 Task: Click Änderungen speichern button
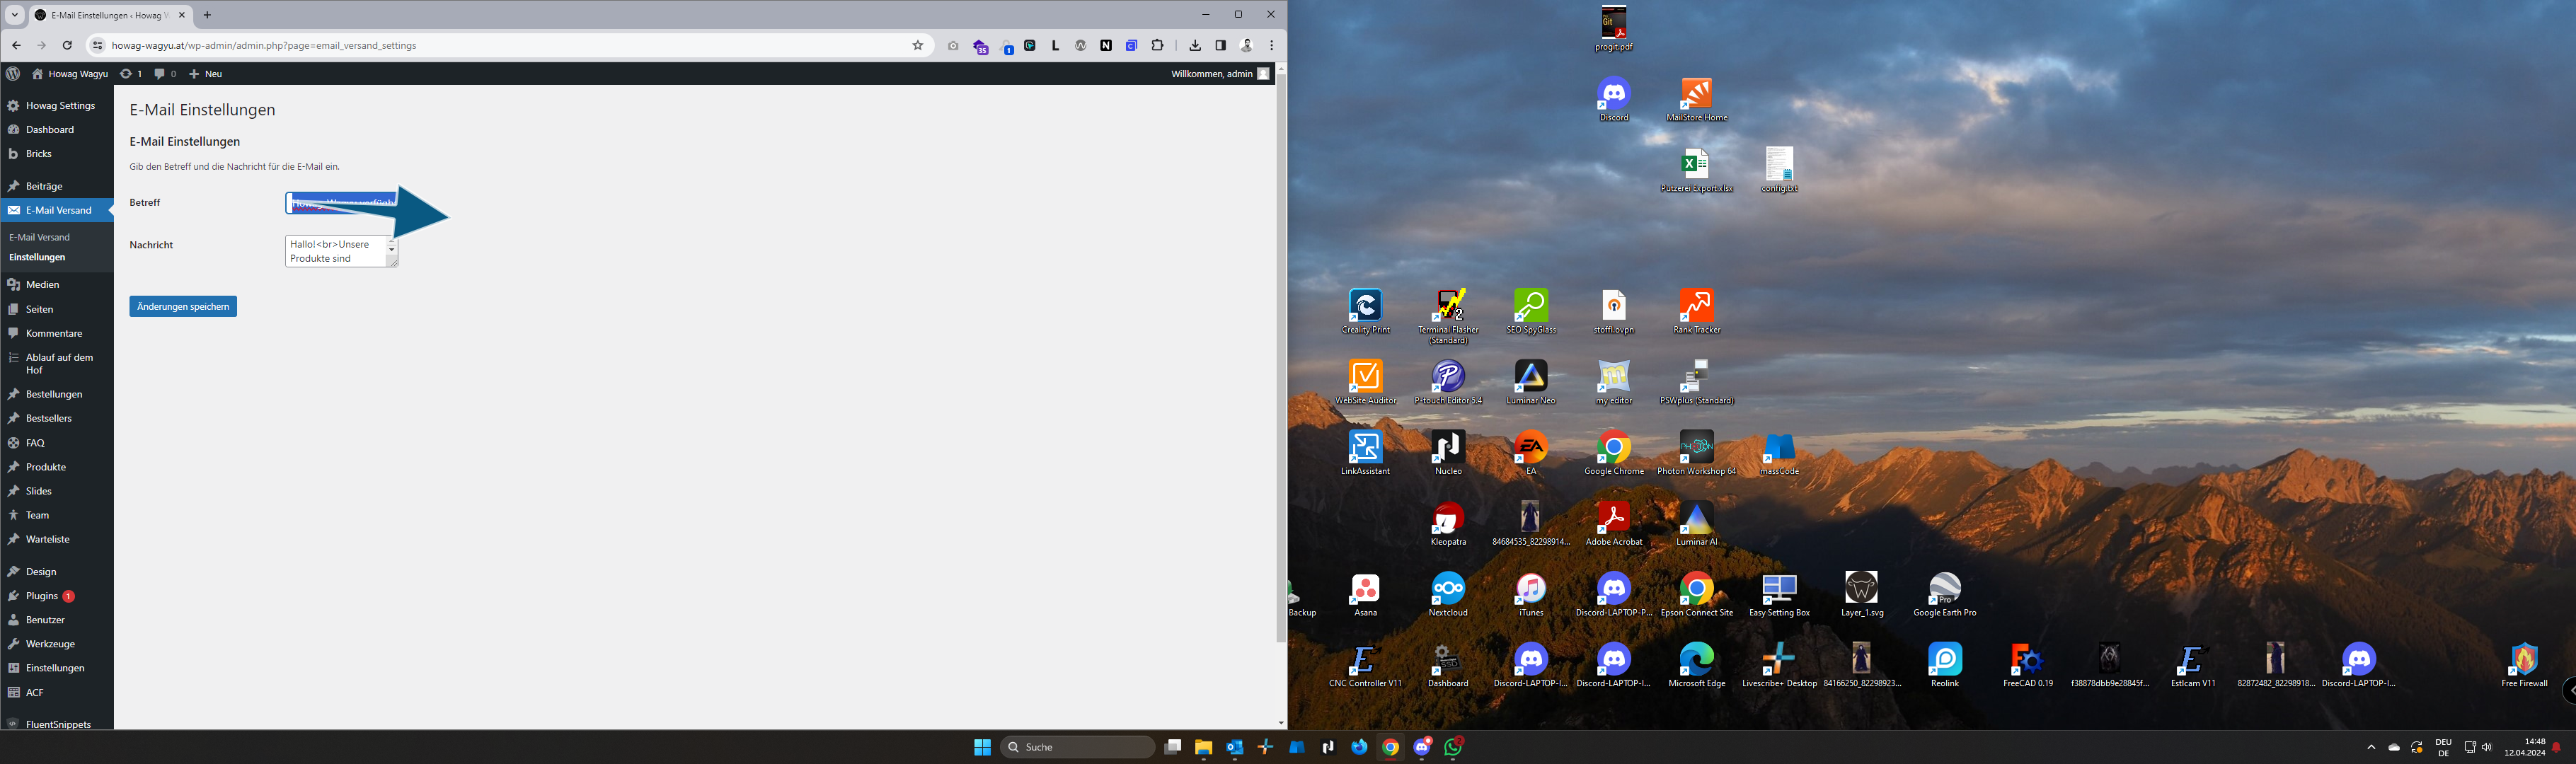183,307
